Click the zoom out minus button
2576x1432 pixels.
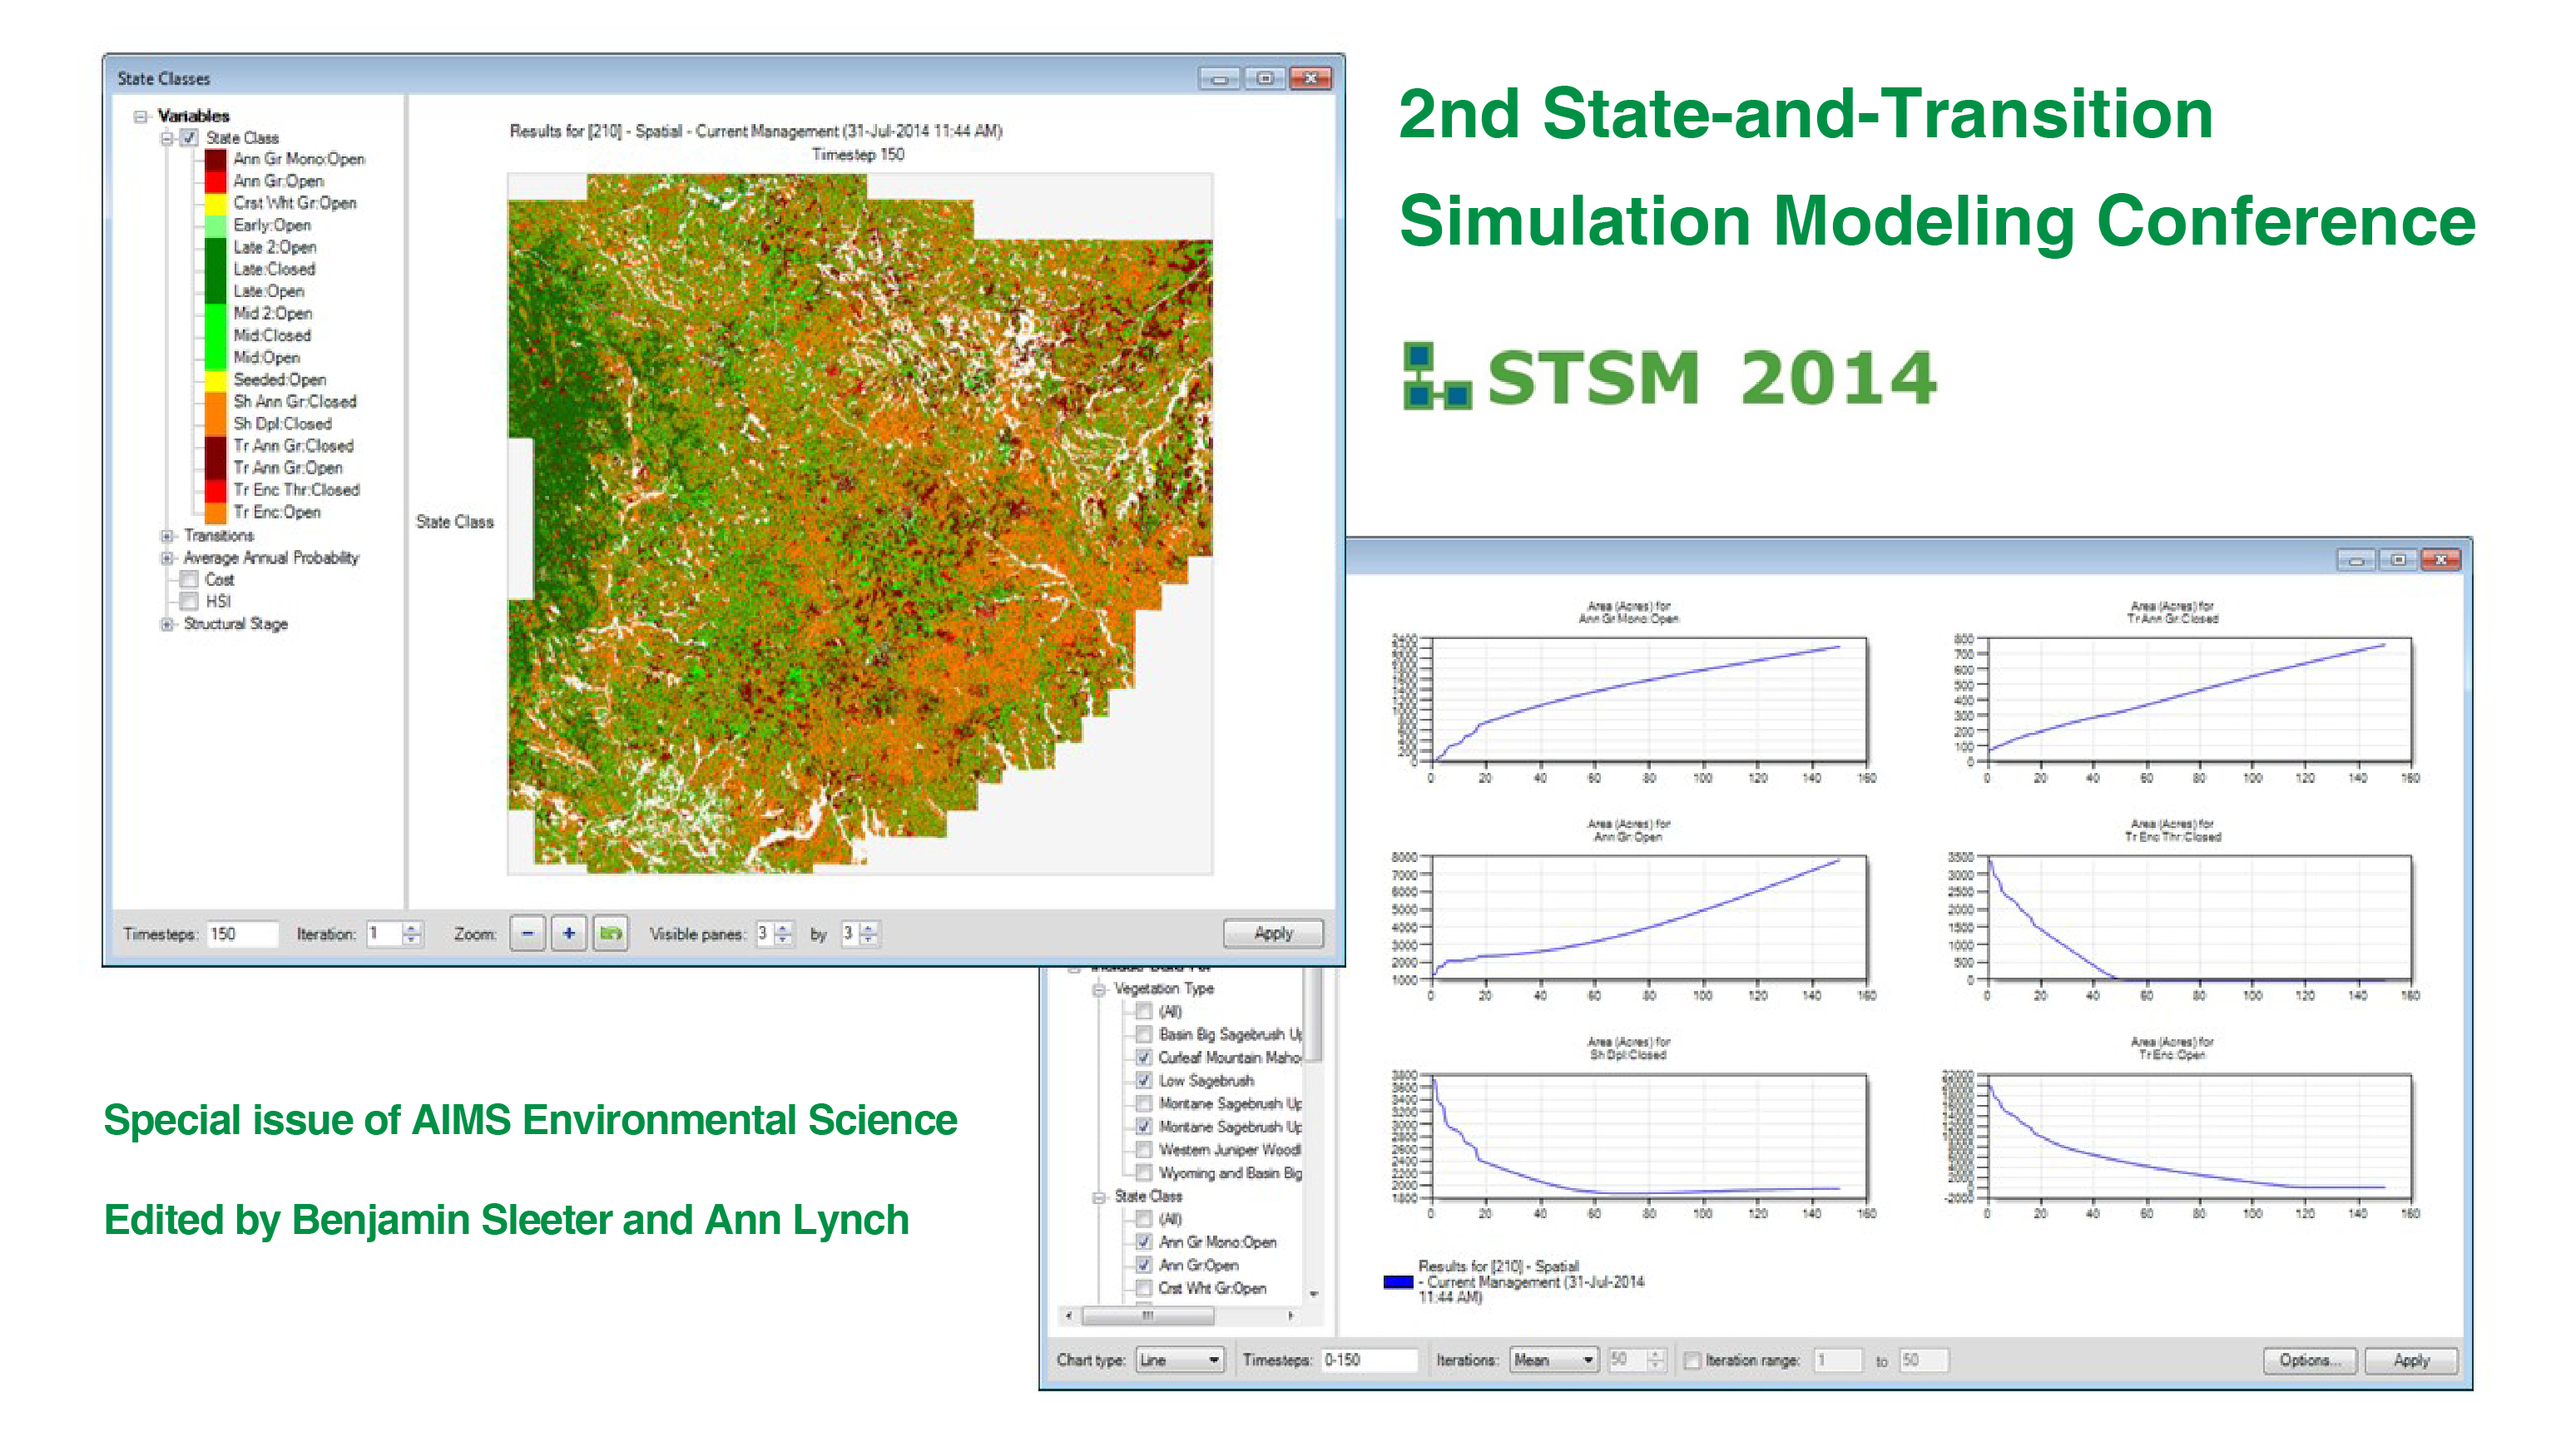click(x=527, y=933)
